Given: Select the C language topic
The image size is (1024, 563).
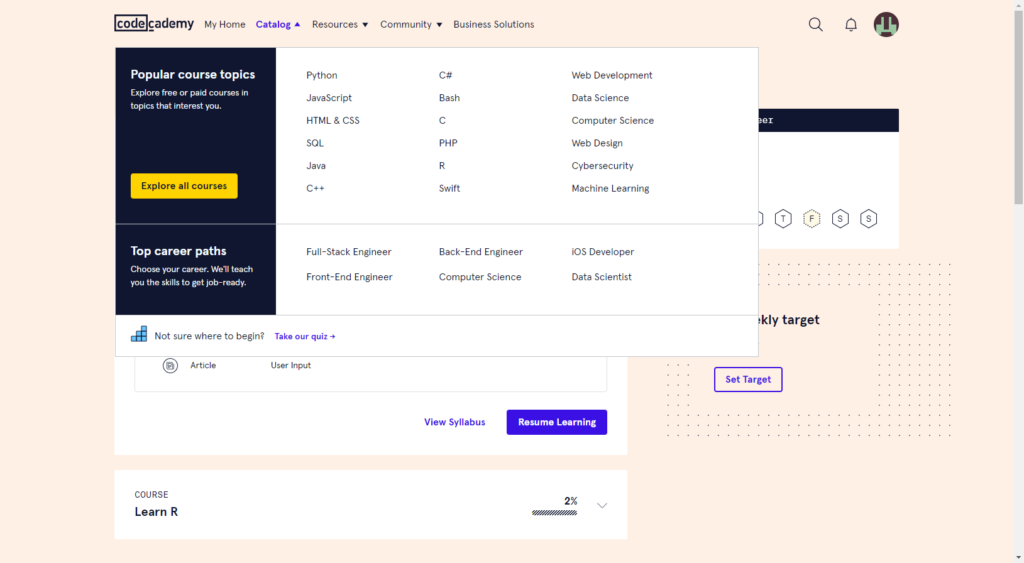Looking at the screenshot, I should pyautogui.click(x=442, y=120).
